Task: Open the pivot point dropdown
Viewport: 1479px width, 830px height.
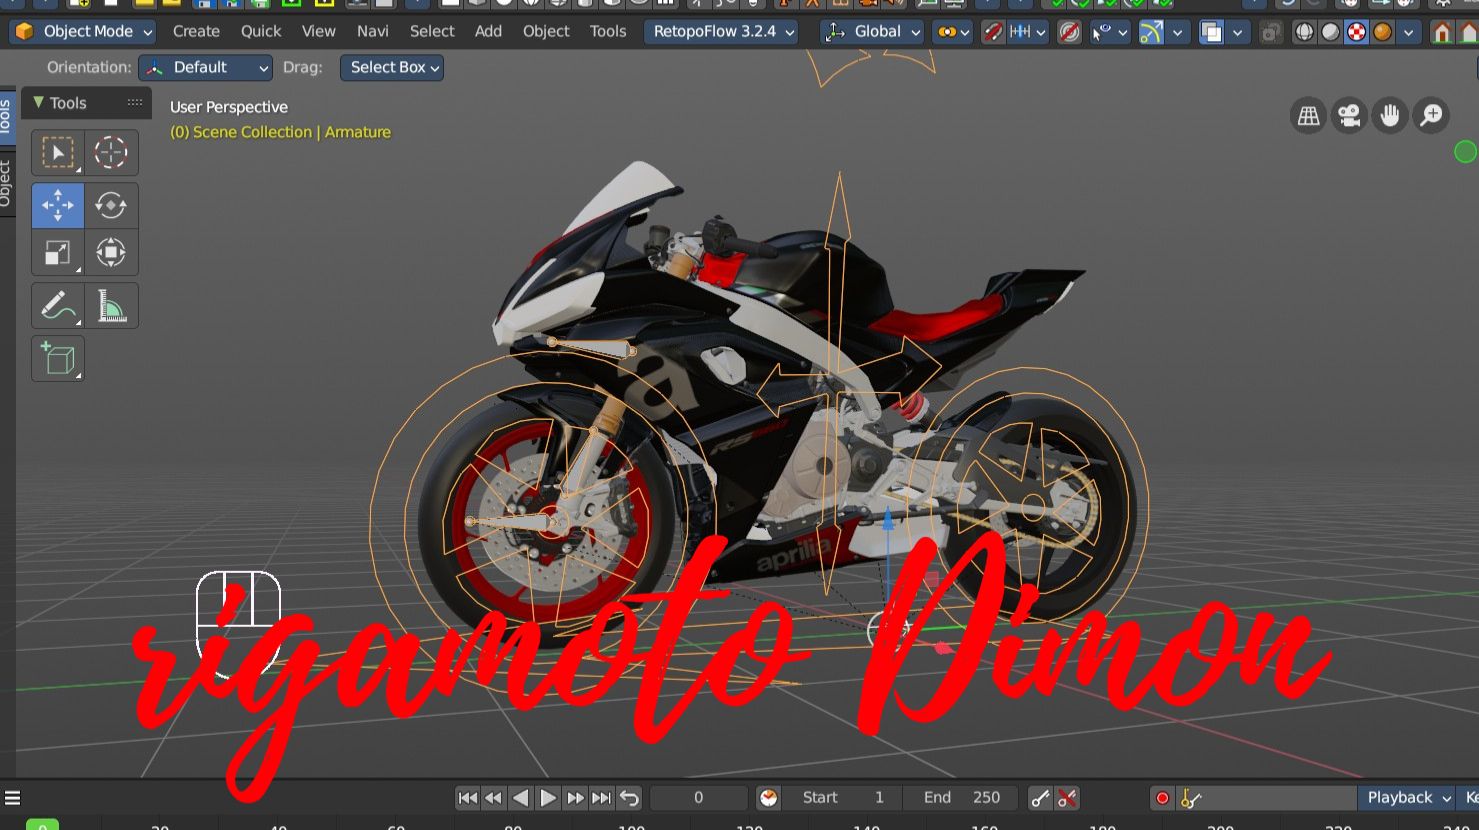Action: tap(953, 32)
